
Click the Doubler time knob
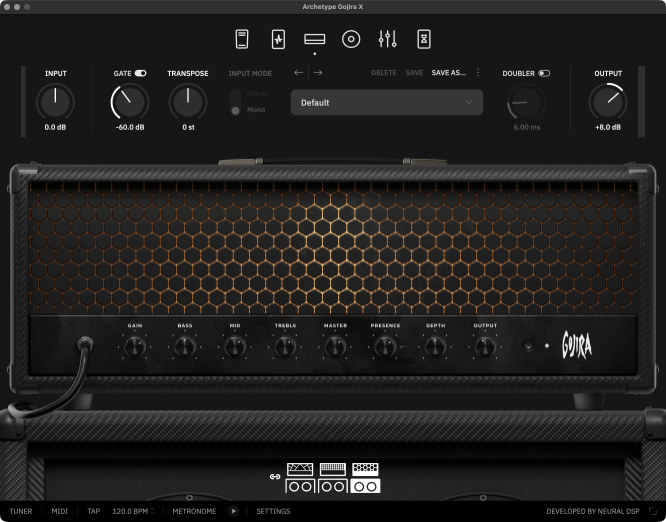tap(526, 102)
